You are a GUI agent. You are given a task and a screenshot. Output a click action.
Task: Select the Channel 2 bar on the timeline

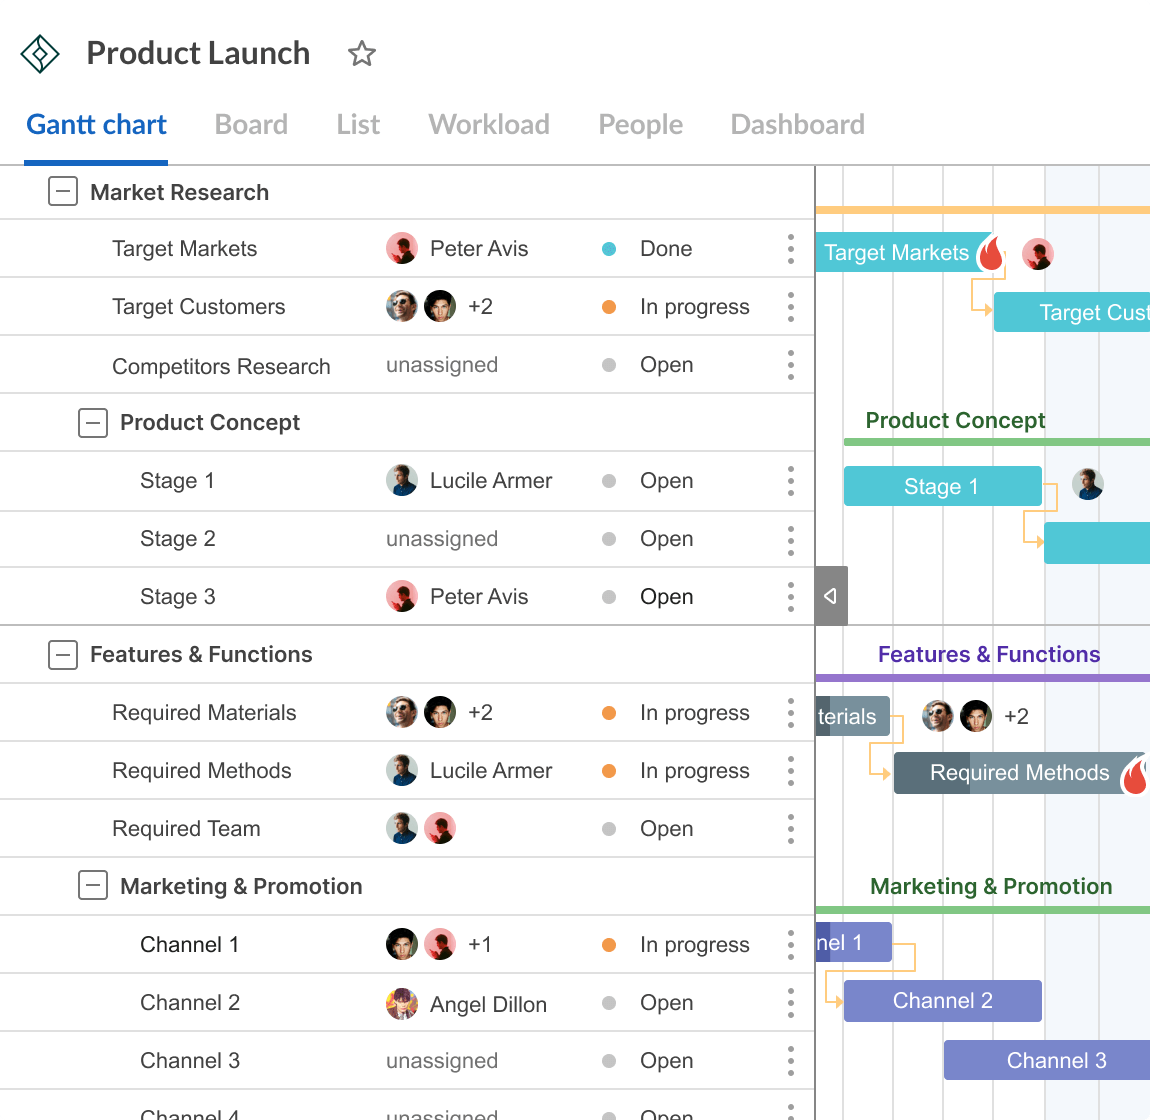[942, 1001]
